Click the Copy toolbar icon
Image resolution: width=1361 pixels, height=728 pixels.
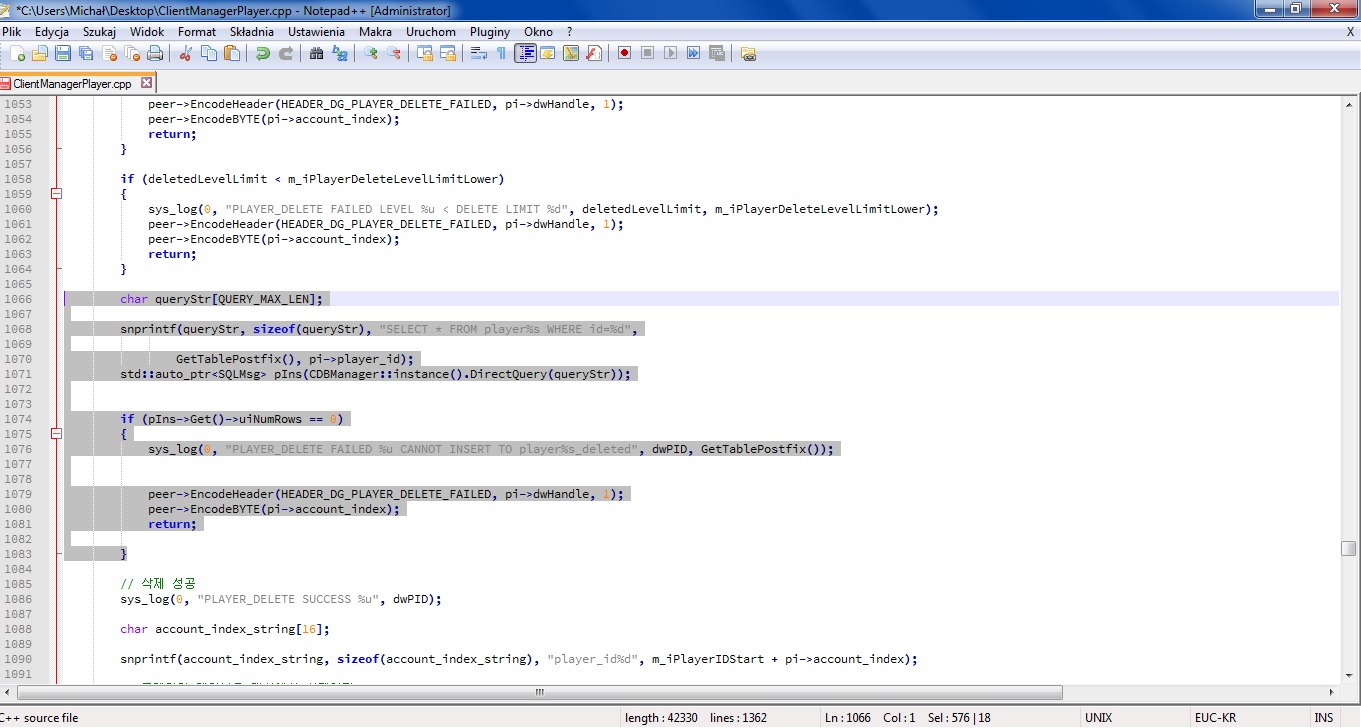pos(209,53)
